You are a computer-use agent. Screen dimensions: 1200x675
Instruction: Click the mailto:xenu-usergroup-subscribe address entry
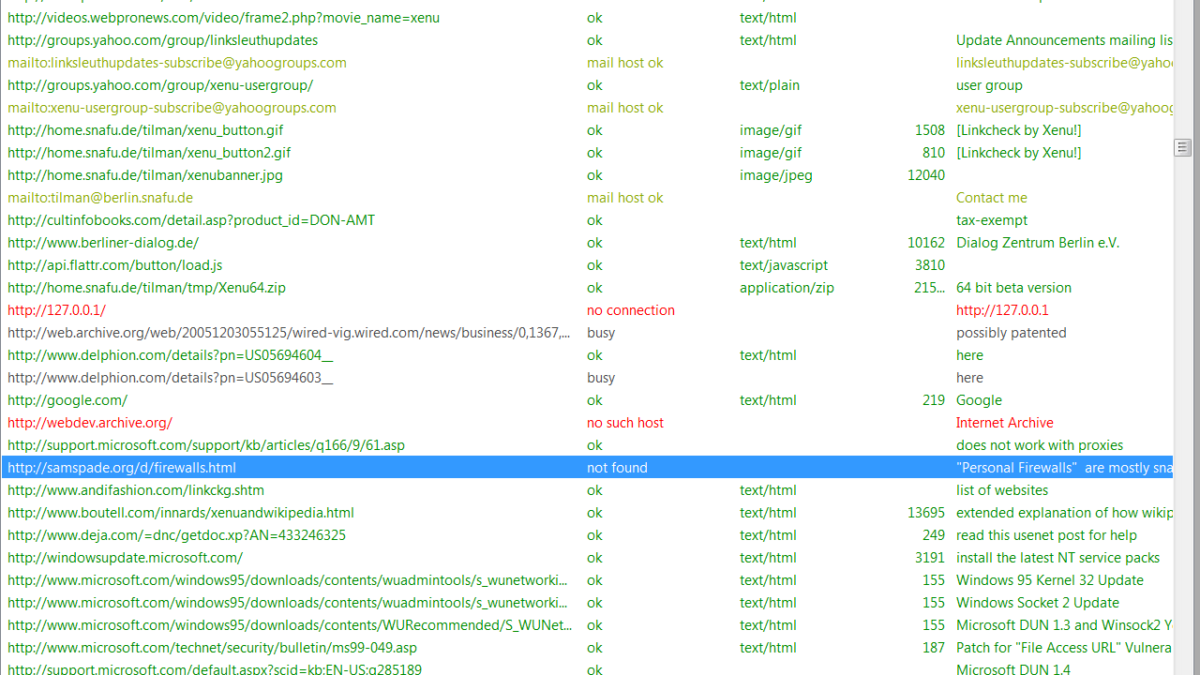coord(172,108)
